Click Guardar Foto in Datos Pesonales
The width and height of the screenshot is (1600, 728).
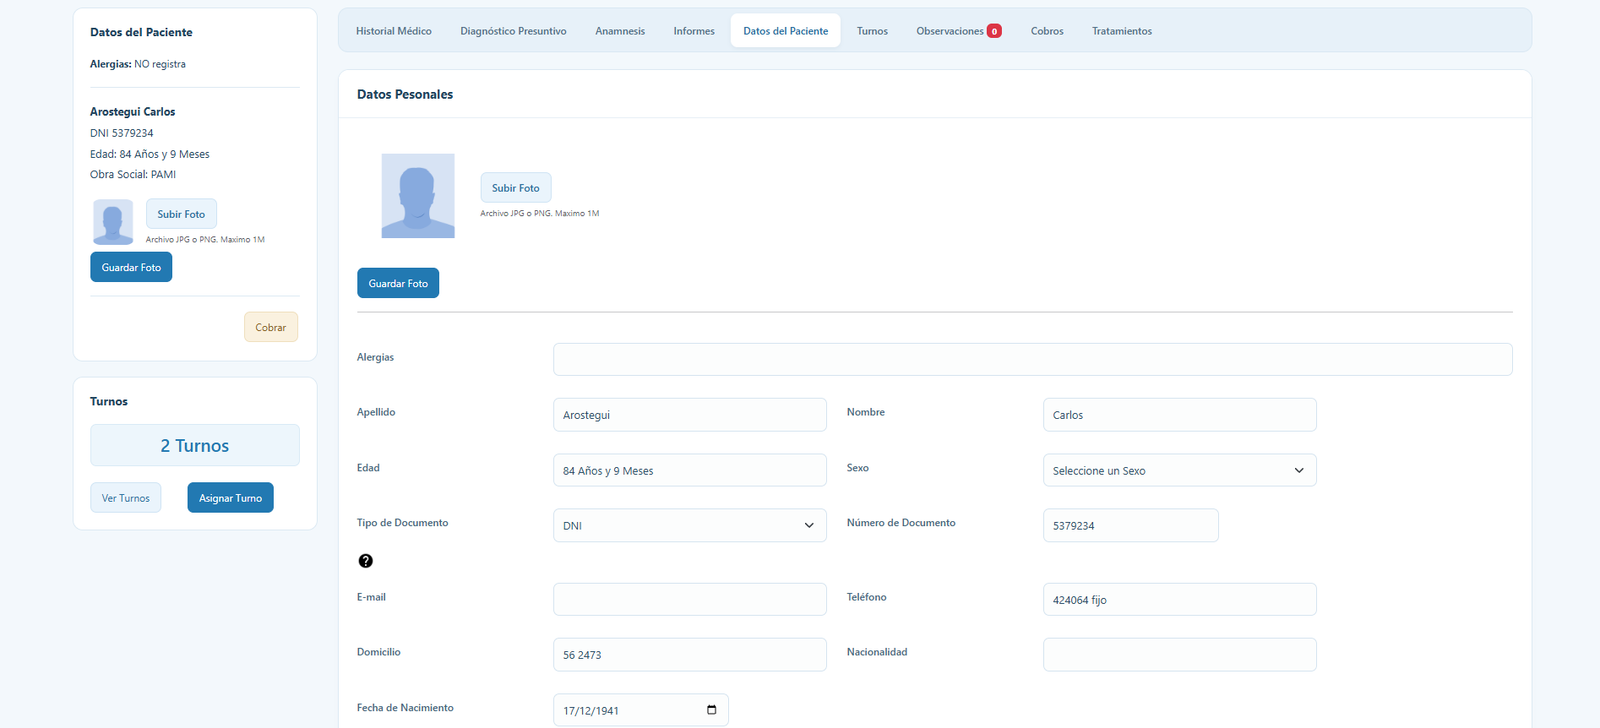[398, 283]
